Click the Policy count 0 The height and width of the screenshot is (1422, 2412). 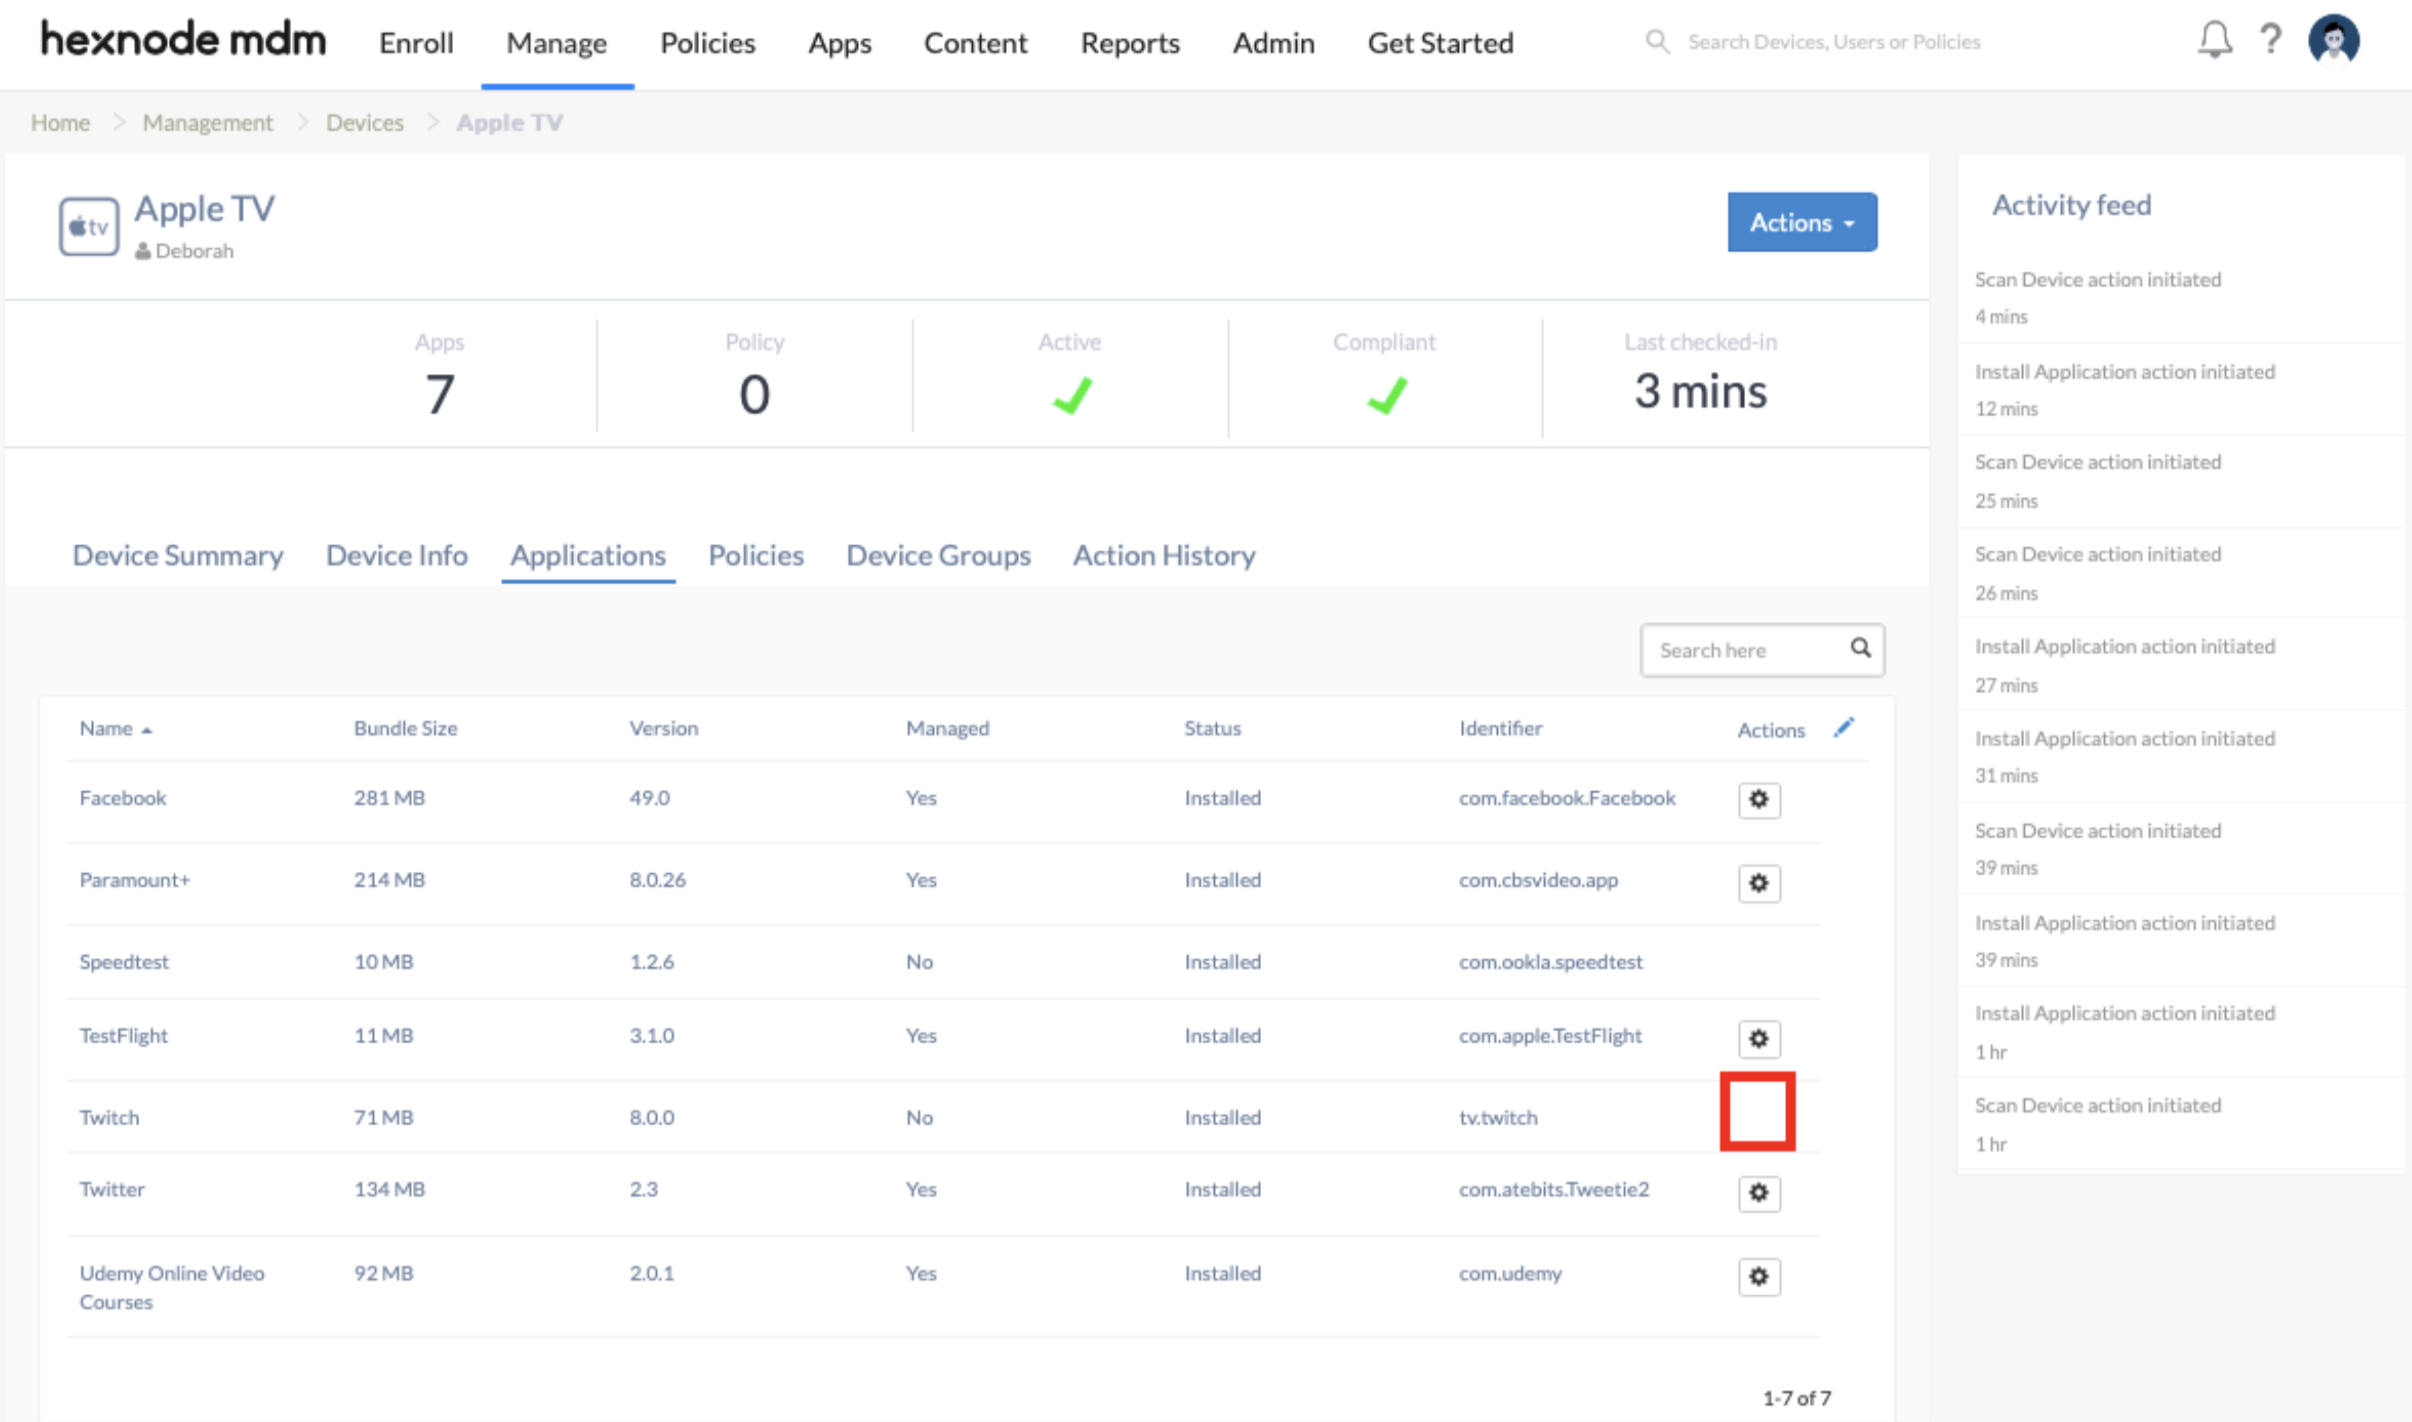click(x=754, y=393)
